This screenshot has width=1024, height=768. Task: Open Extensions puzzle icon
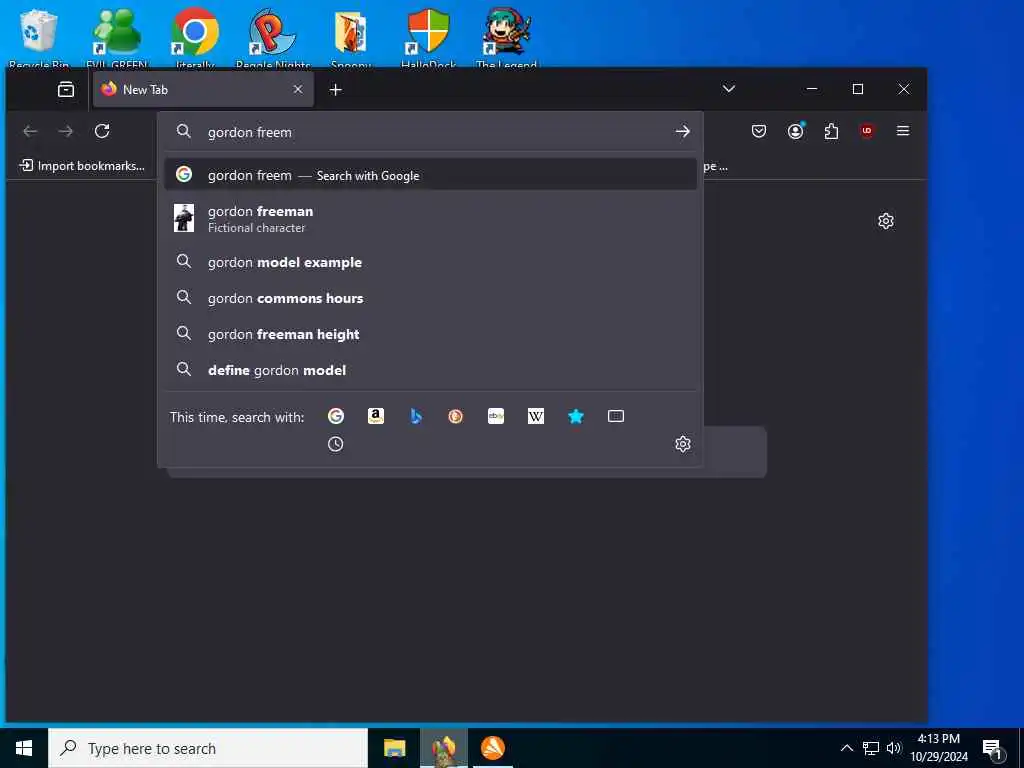[831, 131]
